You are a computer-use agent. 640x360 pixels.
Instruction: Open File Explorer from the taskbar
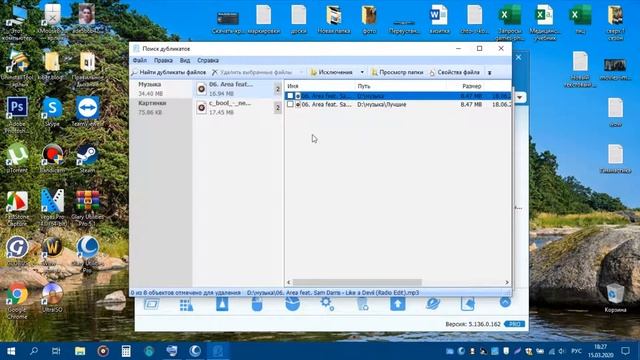tap(80, 351)
